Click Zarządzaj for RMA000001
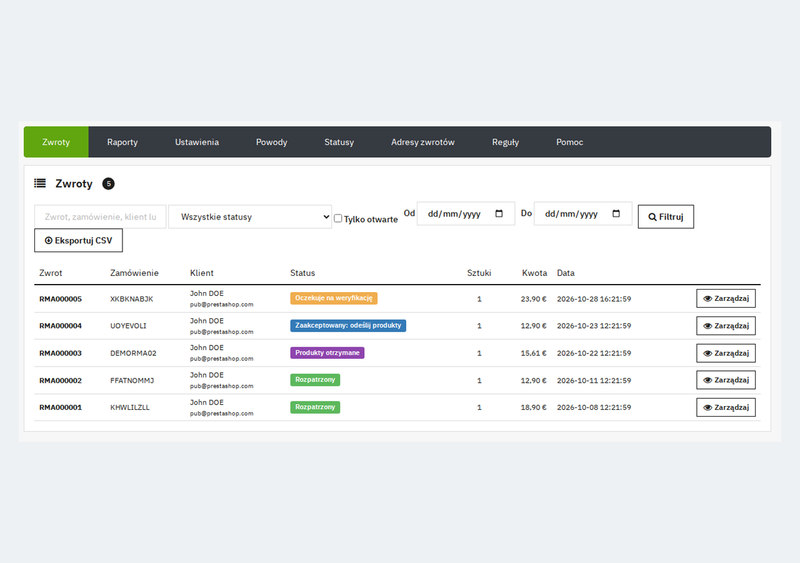This screenshot has height=563, width=800. (726, 407)
